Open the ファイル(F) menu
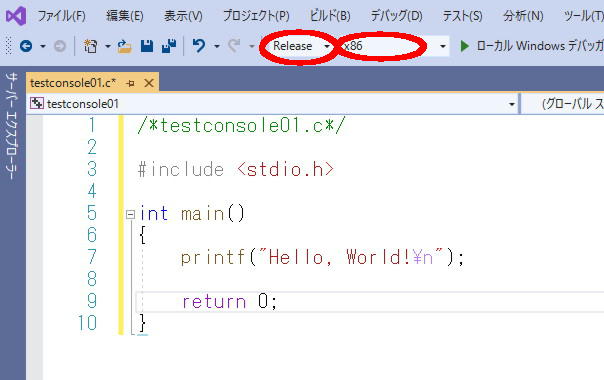Image resolution: width=604 pixels, height=380 pixels. pos(61,16)
